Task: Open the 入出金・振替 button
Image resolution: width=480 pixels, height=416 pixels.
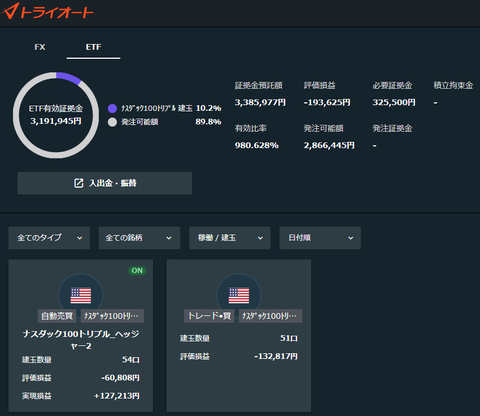Action: [x=105, y=183]
